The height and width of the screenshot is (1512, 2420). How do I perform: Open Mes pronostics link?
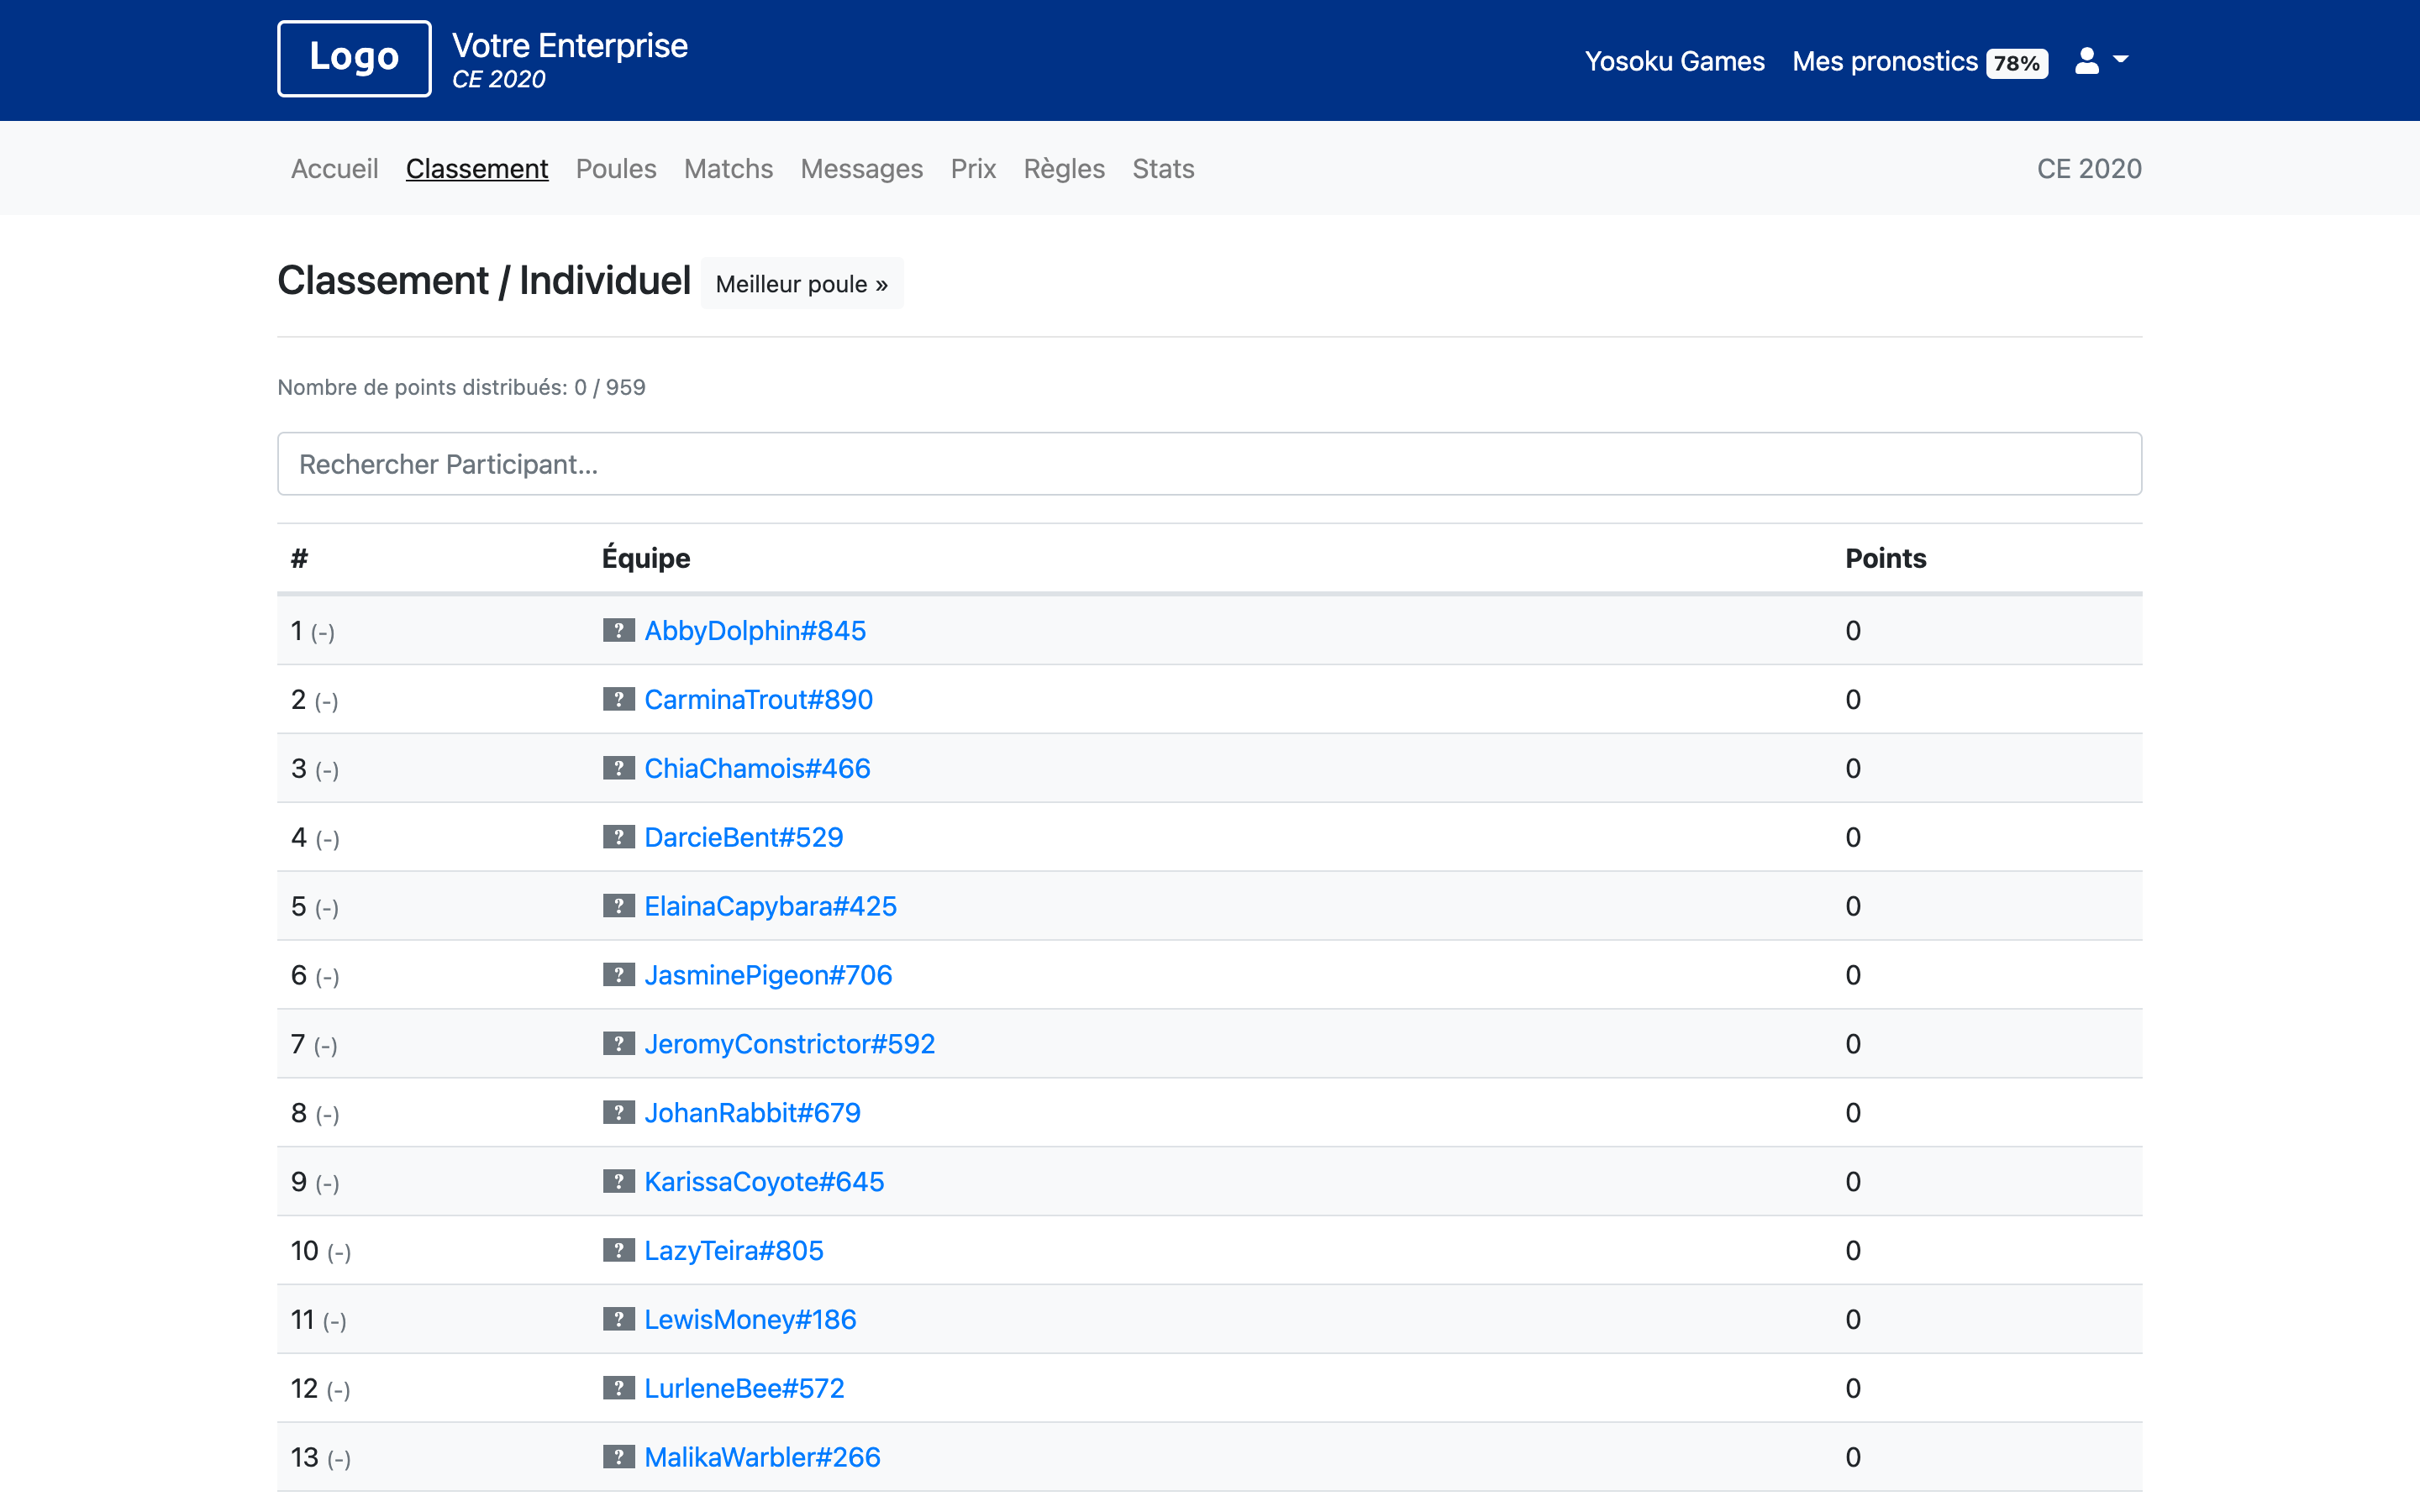(1885, 62)
